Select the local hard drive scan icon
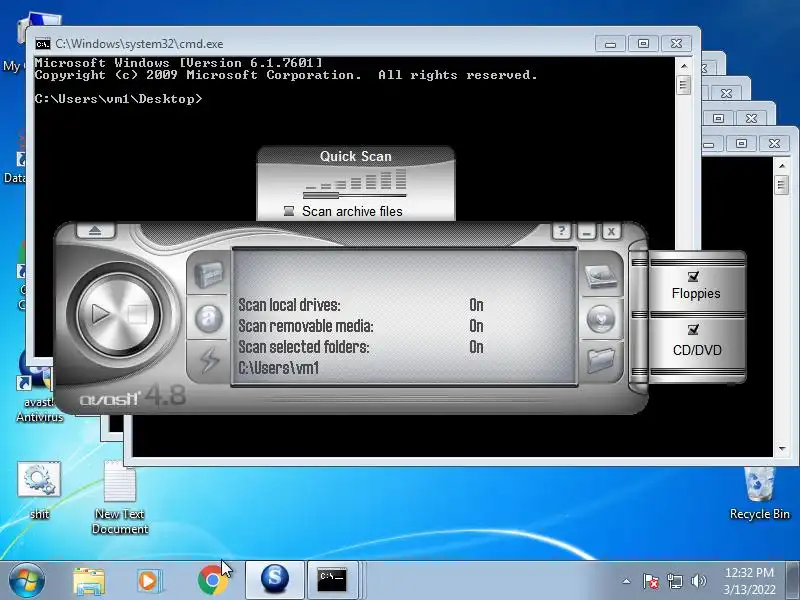Viewport: 800px width, 600px height. click(x=601, y=277)
